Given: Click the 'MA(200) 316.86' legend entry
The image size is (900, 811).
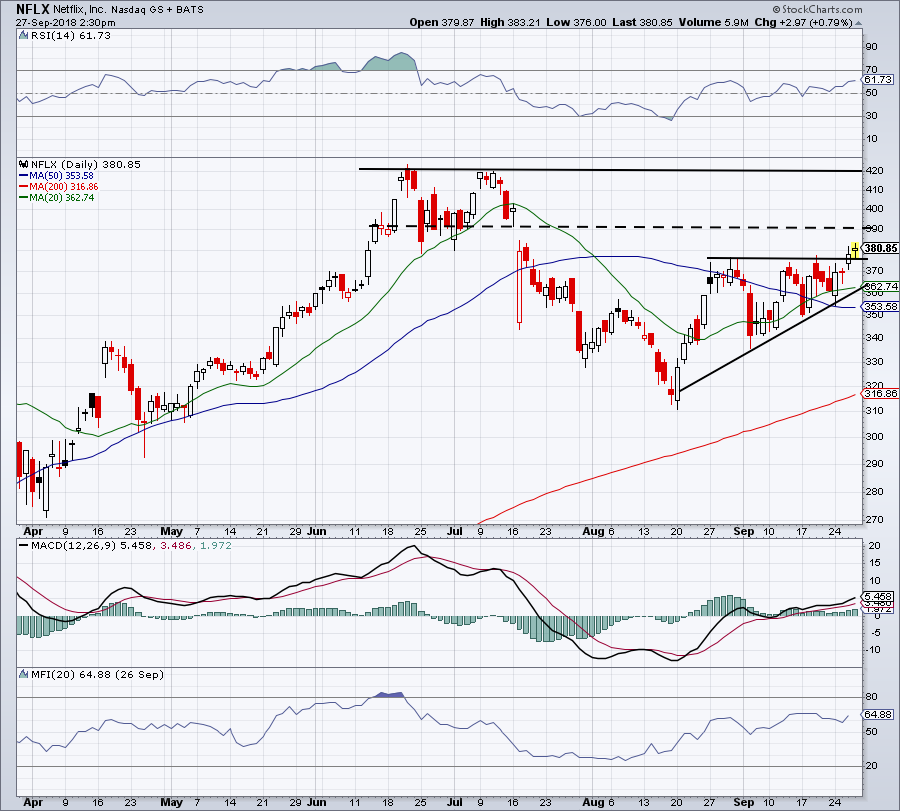Looking at the screenshot, I should tap(64, 187).
